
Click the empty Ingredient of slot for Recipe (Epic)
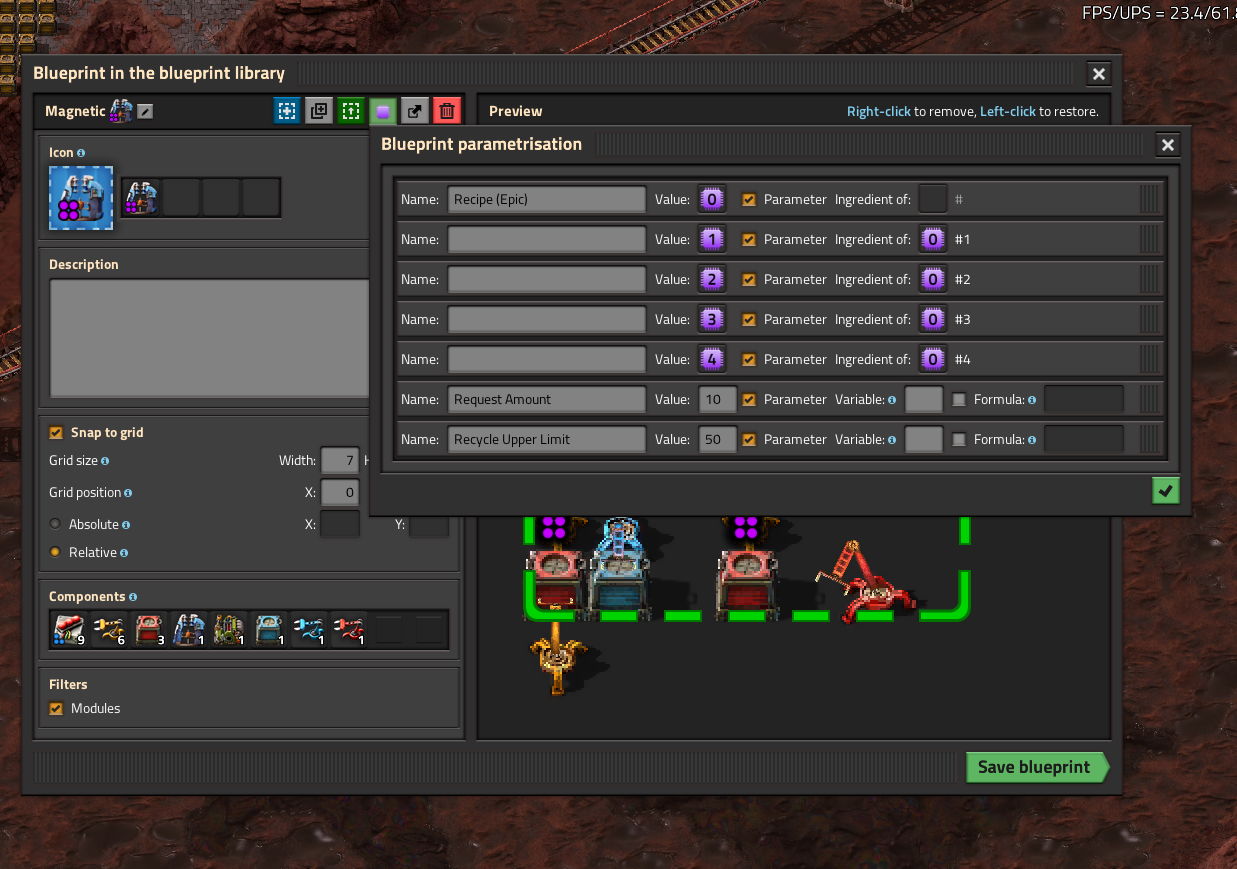[932, 199]
